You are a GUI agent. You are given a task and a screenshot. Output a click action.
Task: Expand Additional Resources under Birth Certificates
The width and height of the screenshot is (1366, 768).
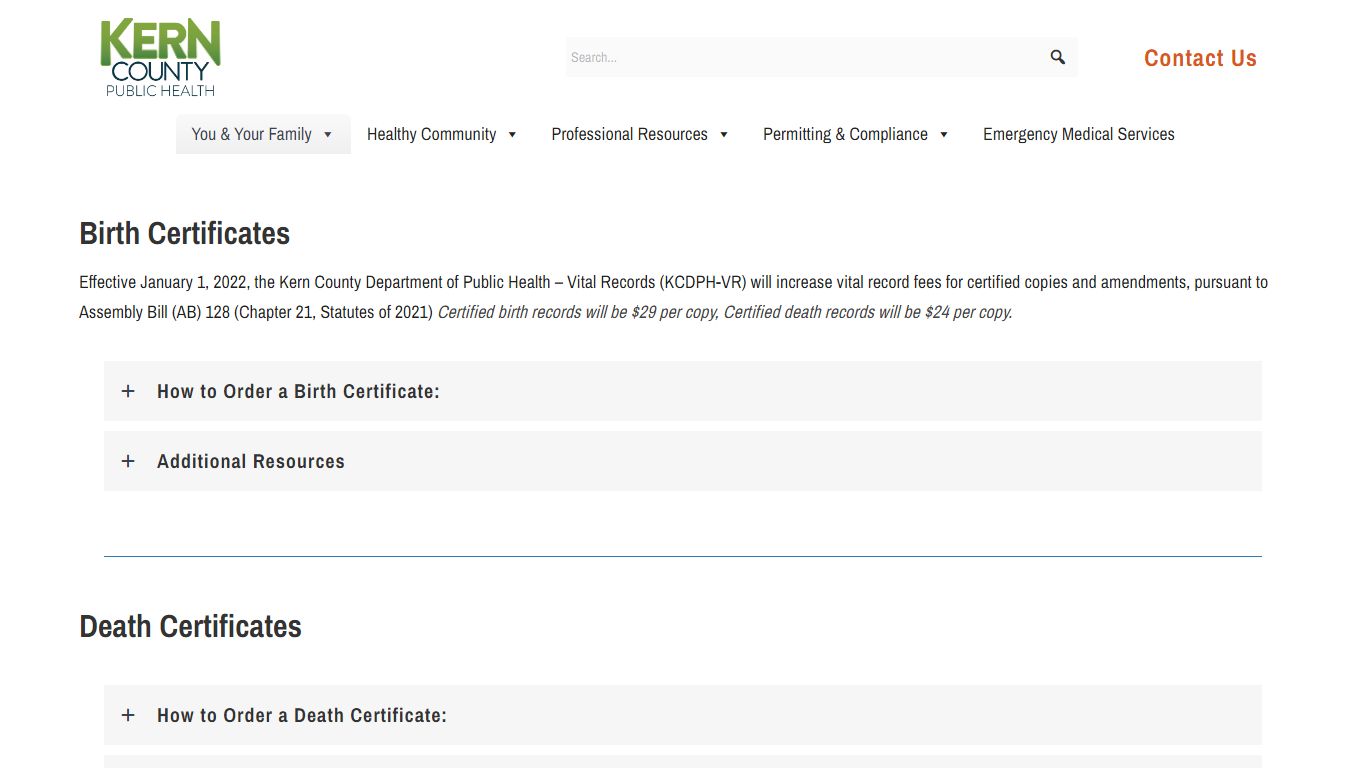pos(683,461)
